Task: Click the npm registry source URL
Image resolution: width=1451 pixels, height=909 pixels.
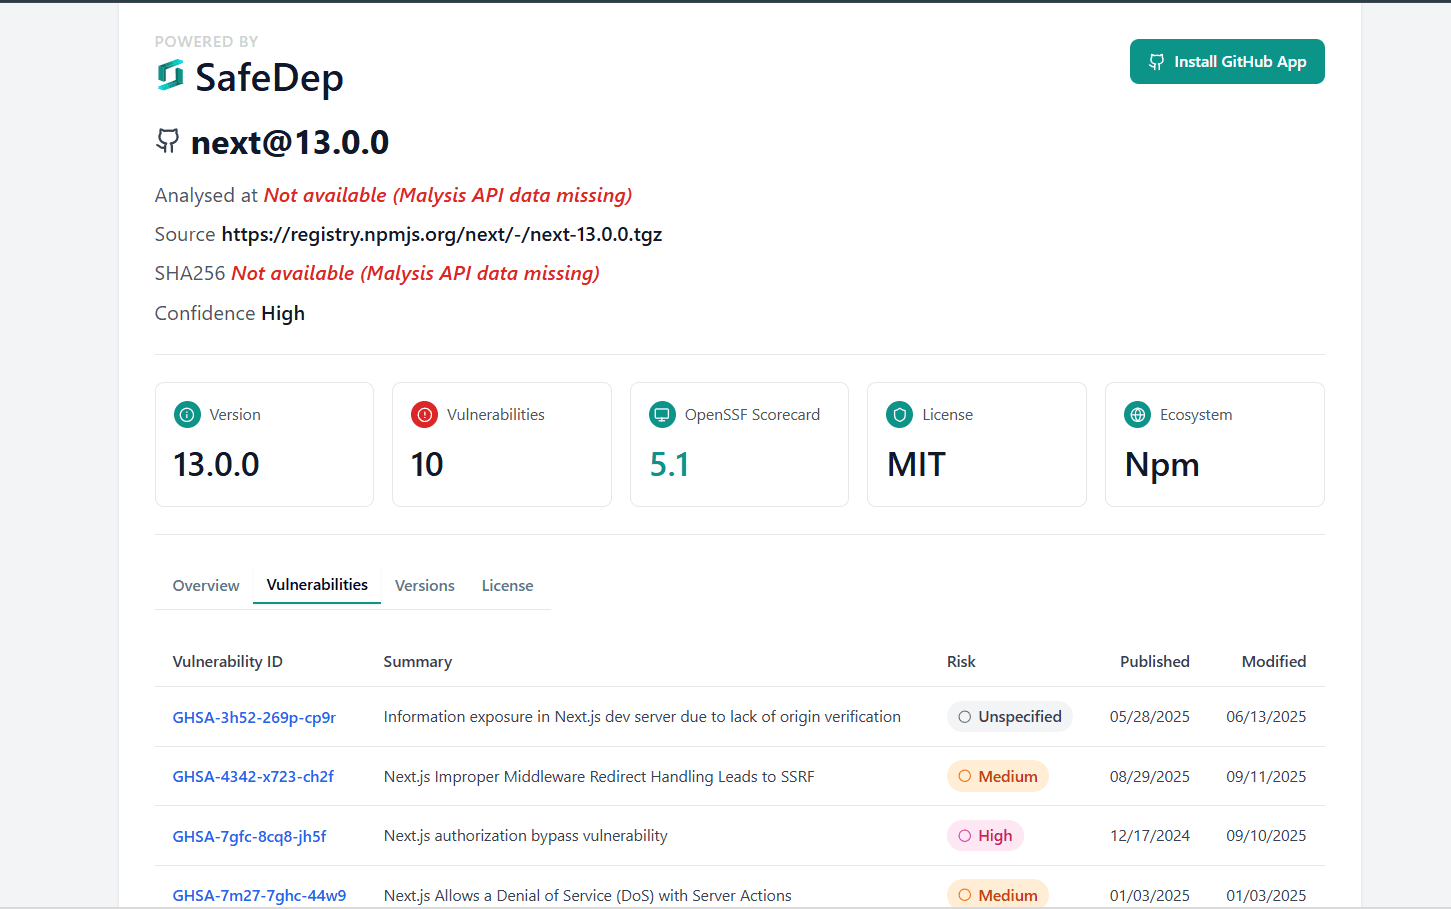Action: click(442, 234)
